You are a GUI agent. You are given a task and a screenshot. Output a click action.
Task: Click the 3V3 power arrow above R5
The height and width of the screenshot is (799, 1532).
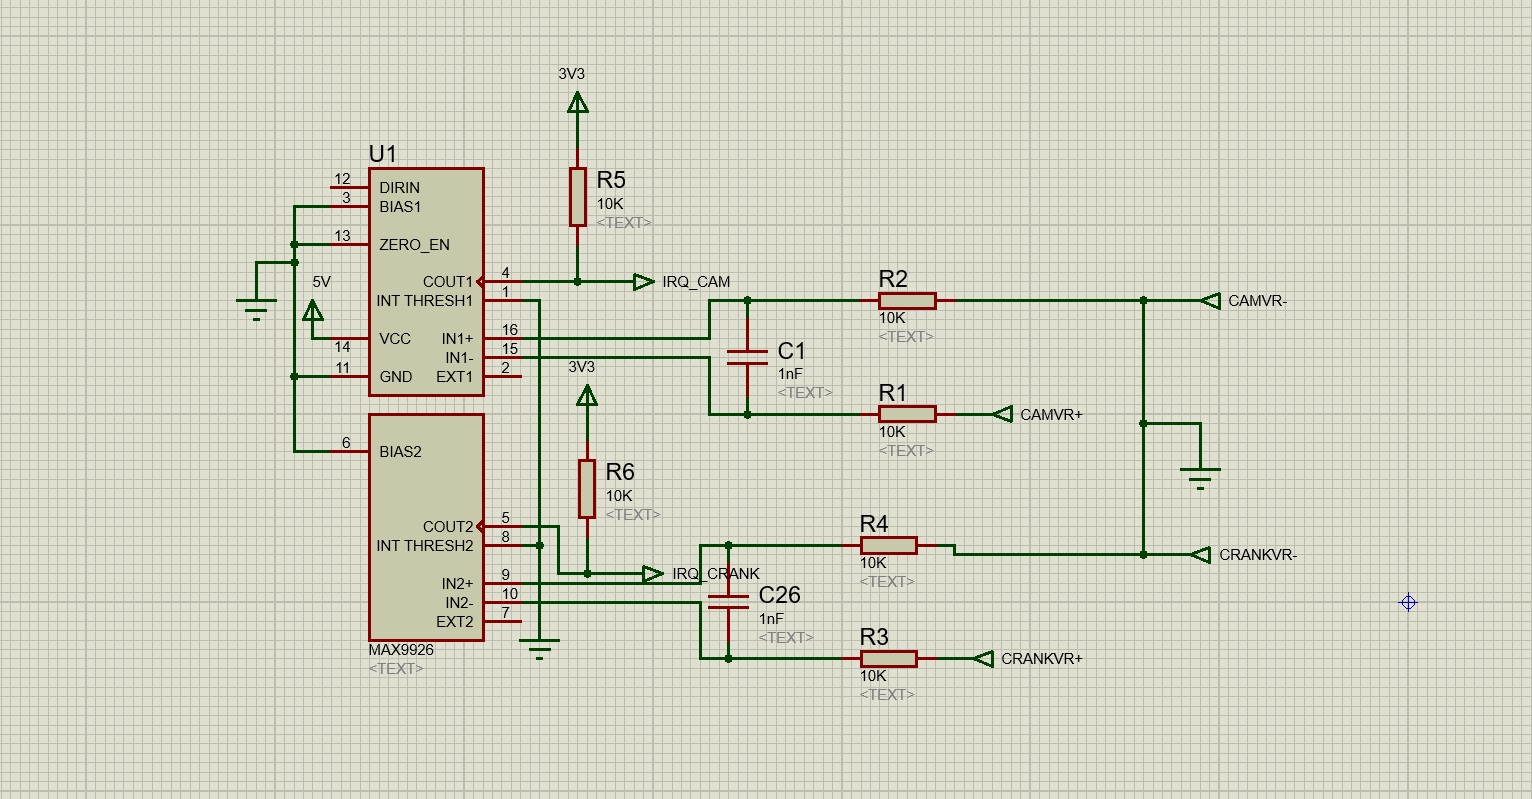(x=577, y=102)
